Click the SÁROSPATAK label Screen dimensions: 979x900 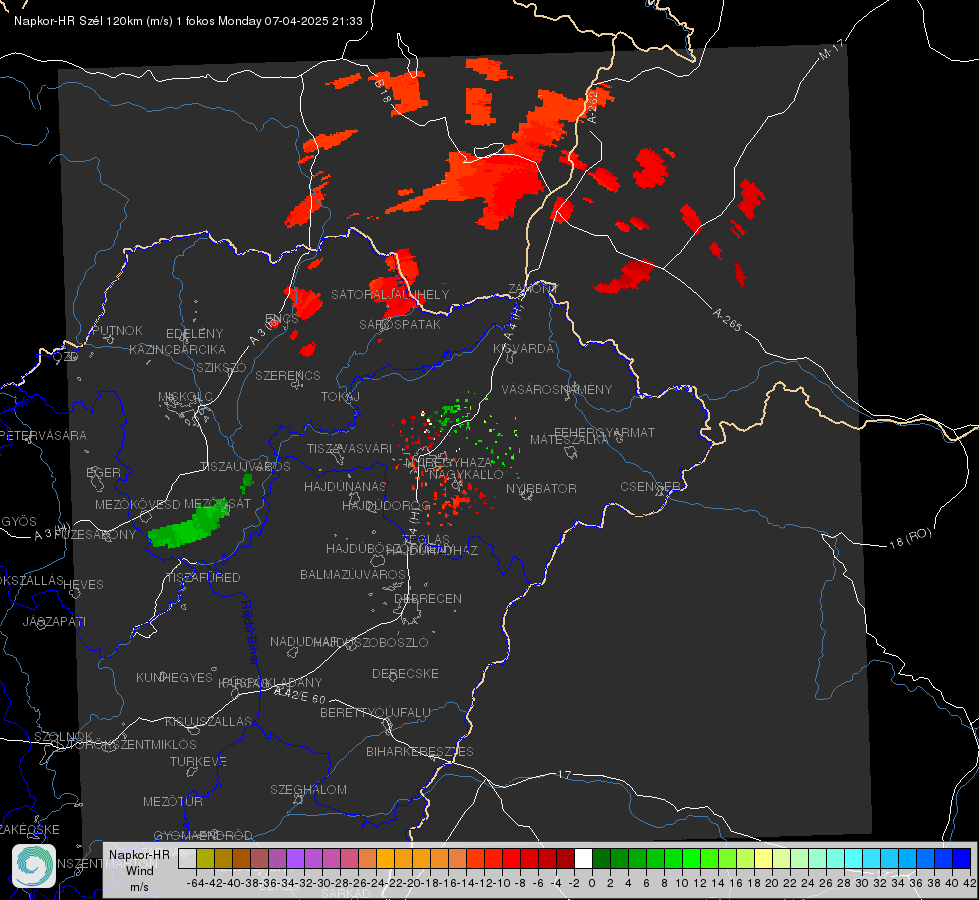point(400,324)
